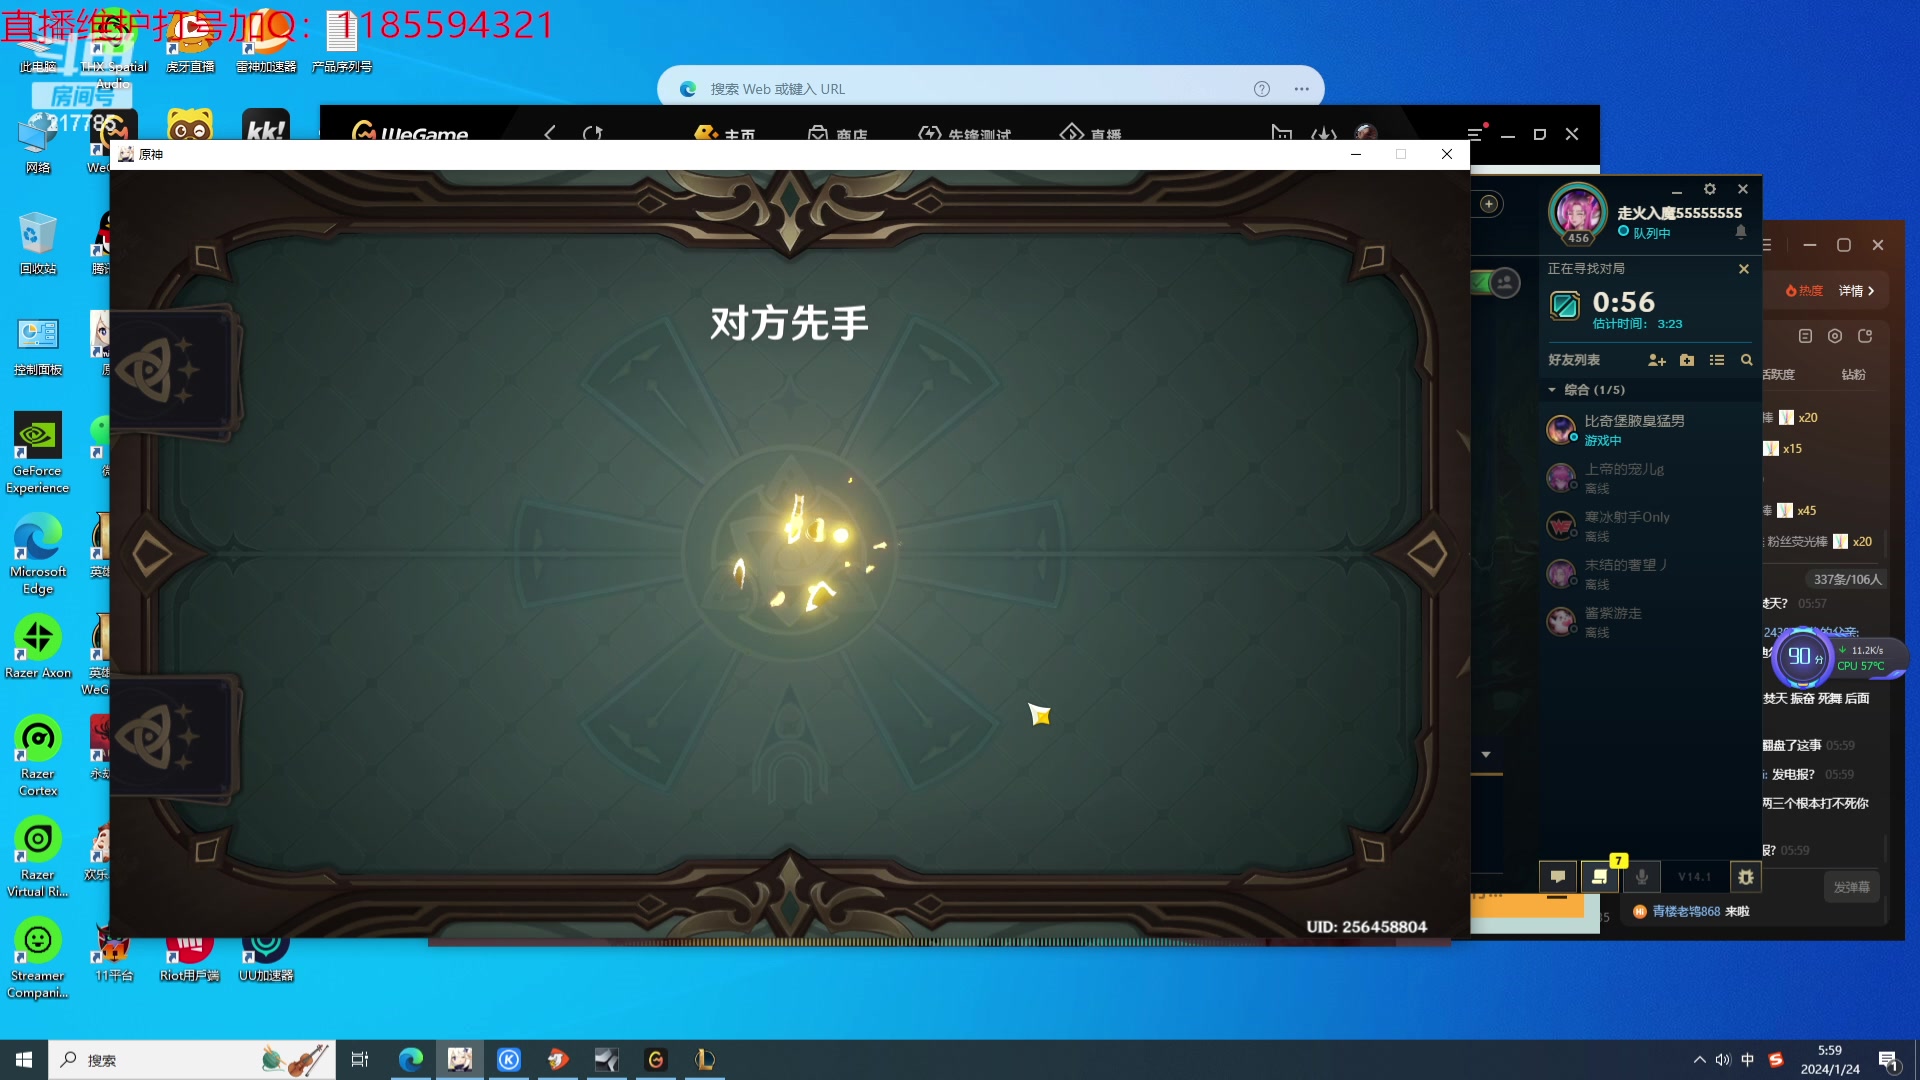Open Razer Cortex desktop icon
This screenshot has width=1920, height=1080.
(x=38, y=756)
